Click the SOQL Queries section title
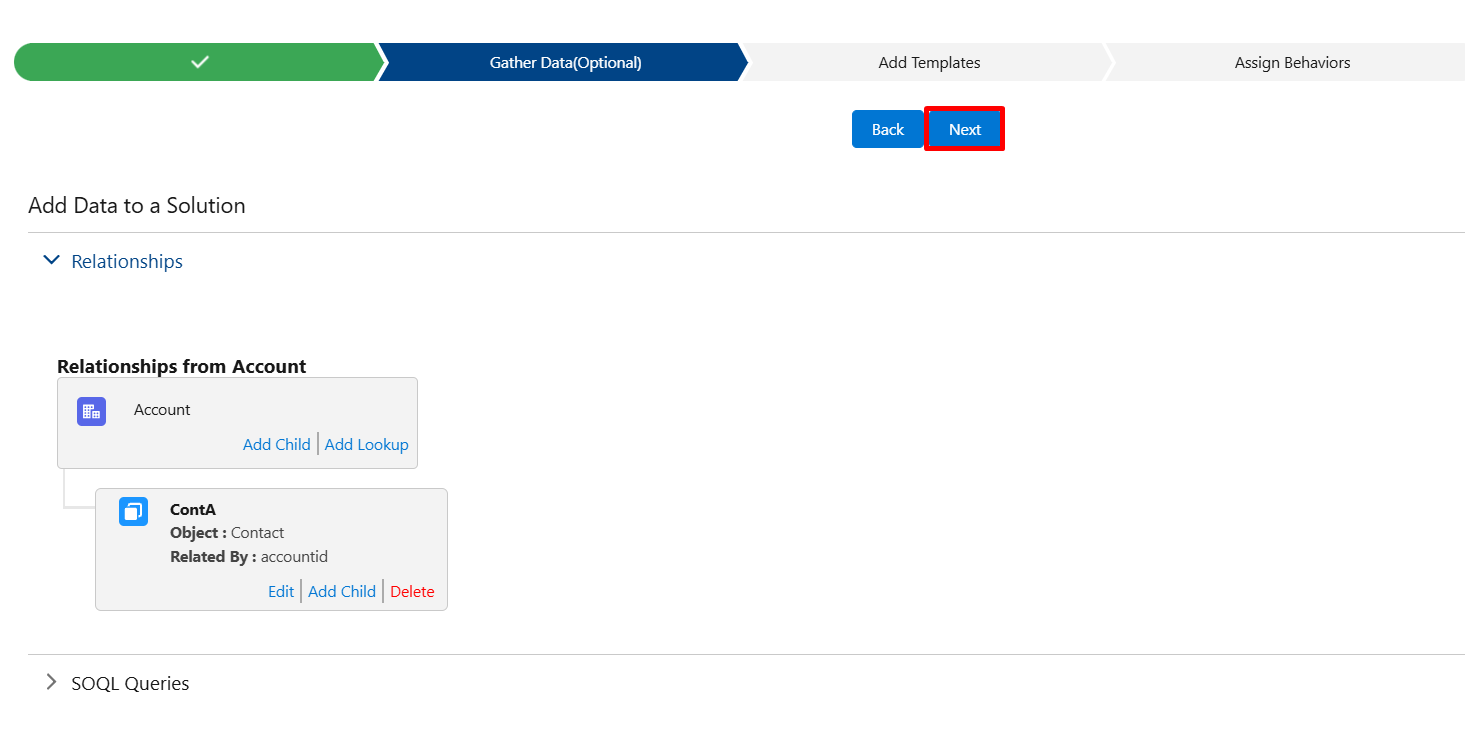Viewport: 1465px width, 732px height. coord(130,683)
